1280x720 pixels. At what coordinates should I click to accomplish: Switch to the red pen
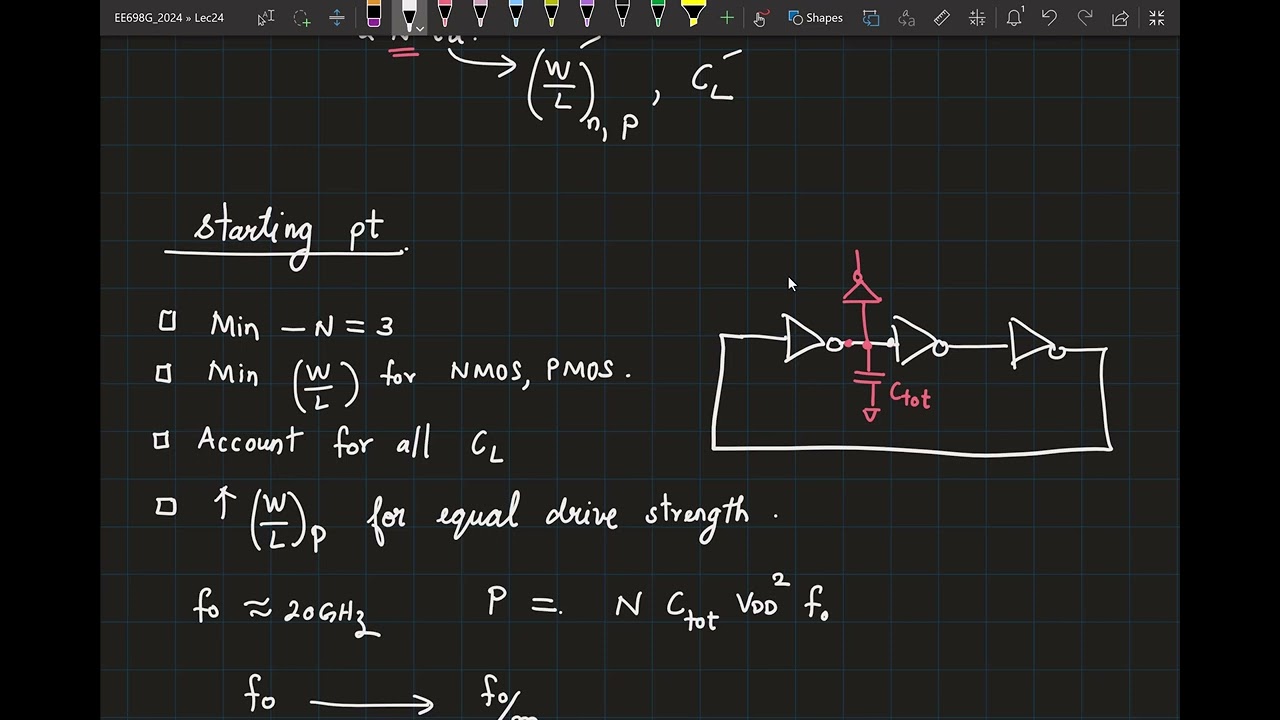(445, 14)
